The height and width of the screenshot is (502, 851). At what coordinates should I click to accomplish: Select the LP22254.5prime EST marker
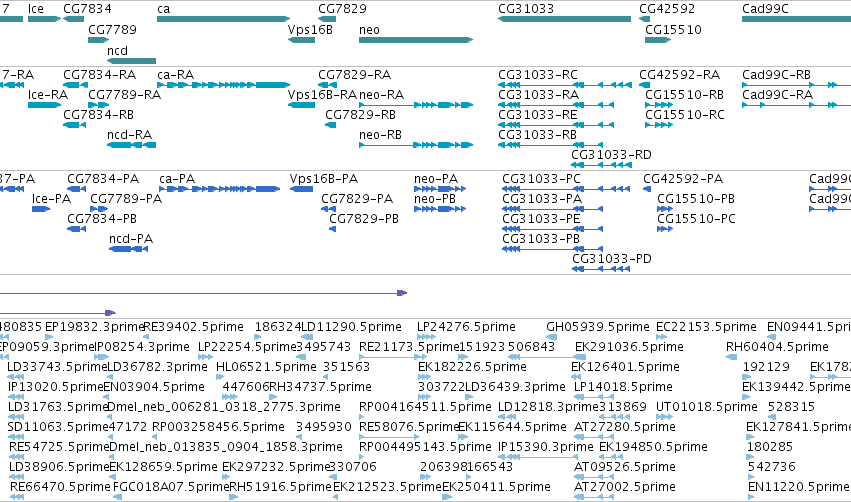(x=205, y=357)
